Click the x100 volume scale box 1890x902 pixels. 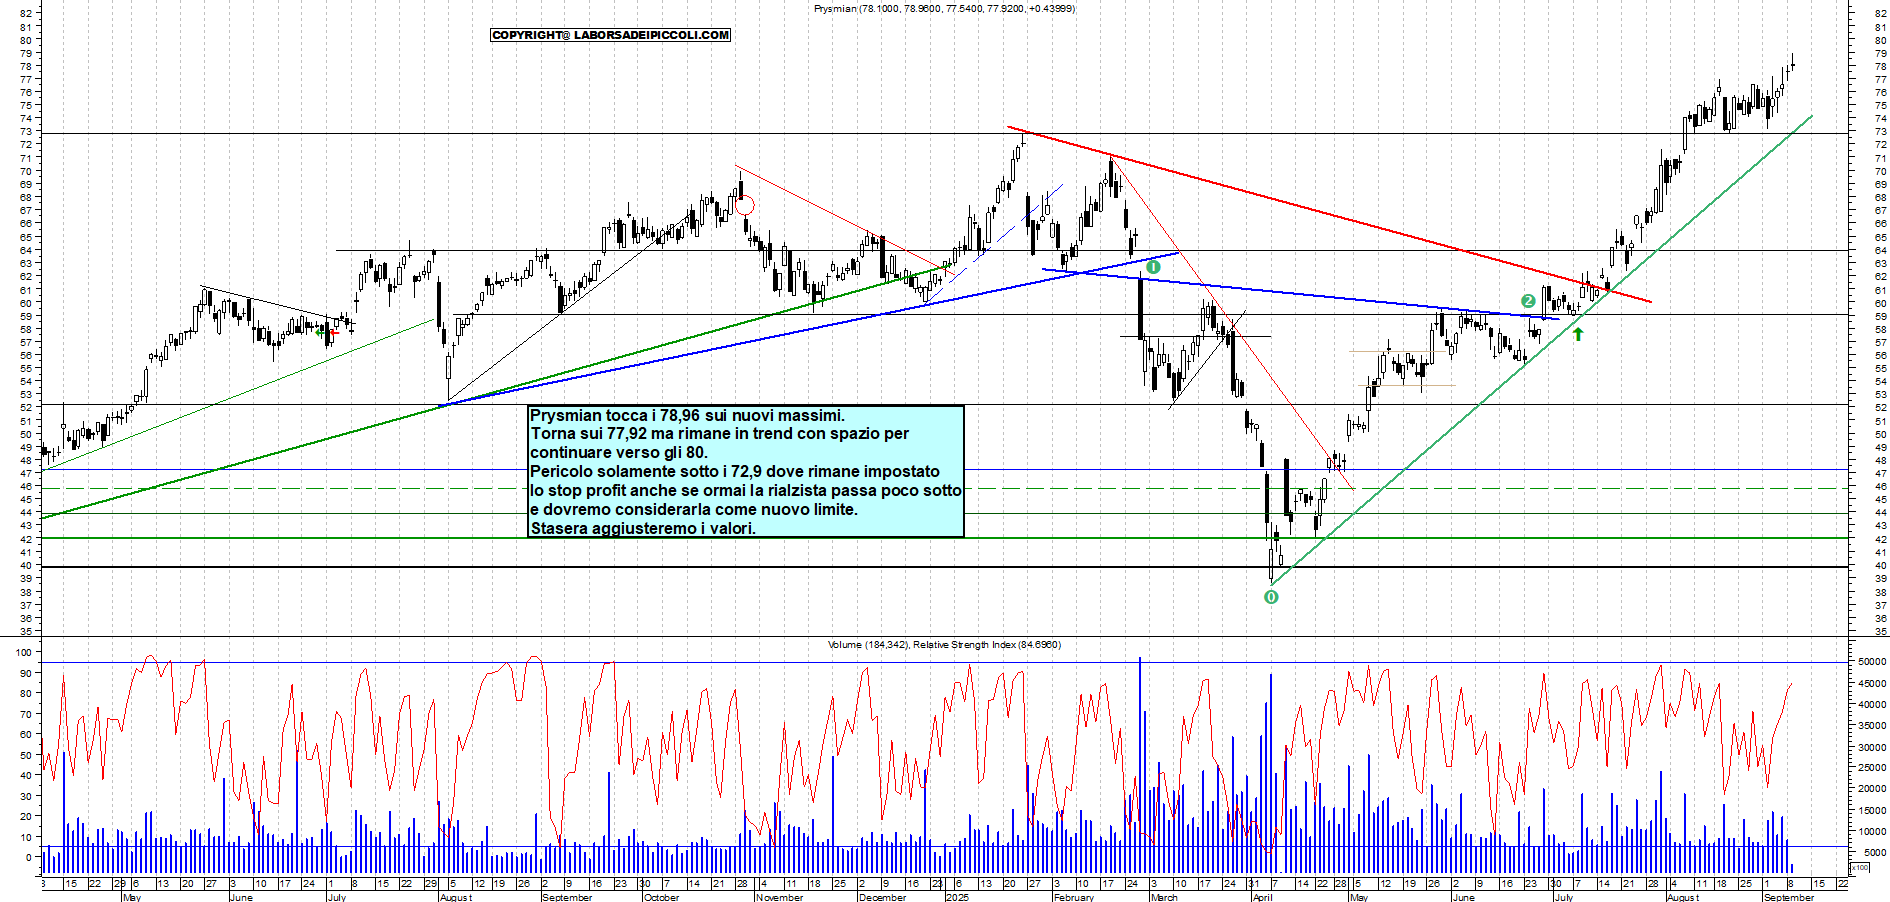[1860, 868]
